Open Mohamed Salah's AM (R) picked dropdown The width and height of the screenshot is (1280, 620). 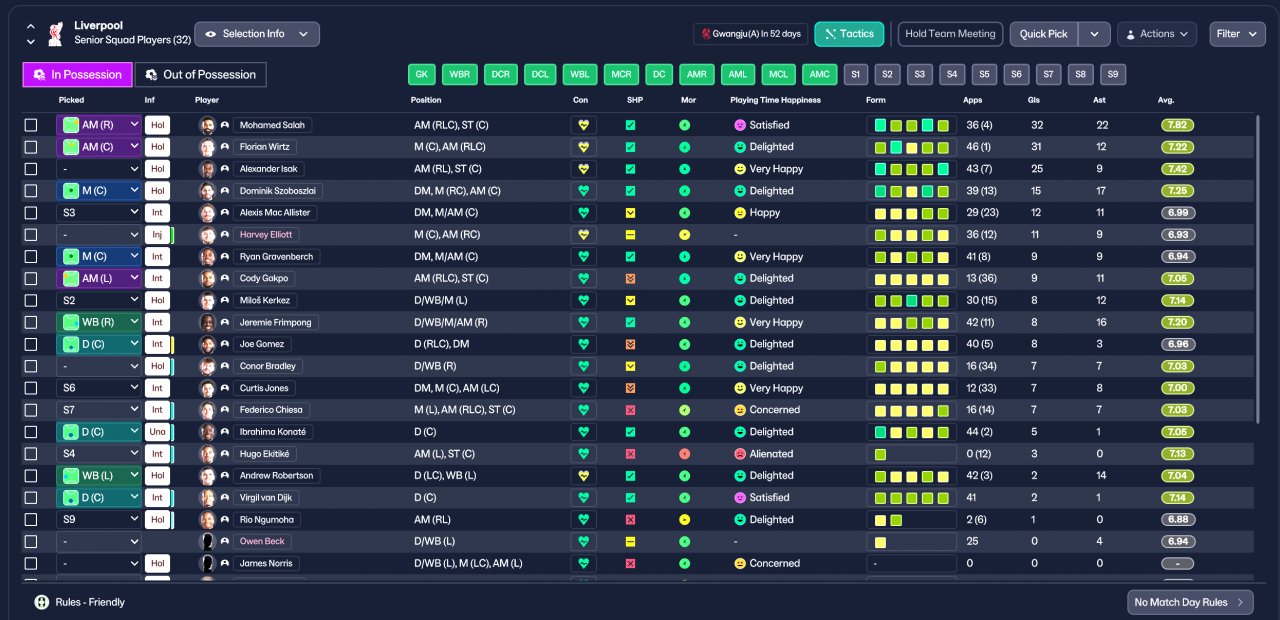tap(99, 125)
